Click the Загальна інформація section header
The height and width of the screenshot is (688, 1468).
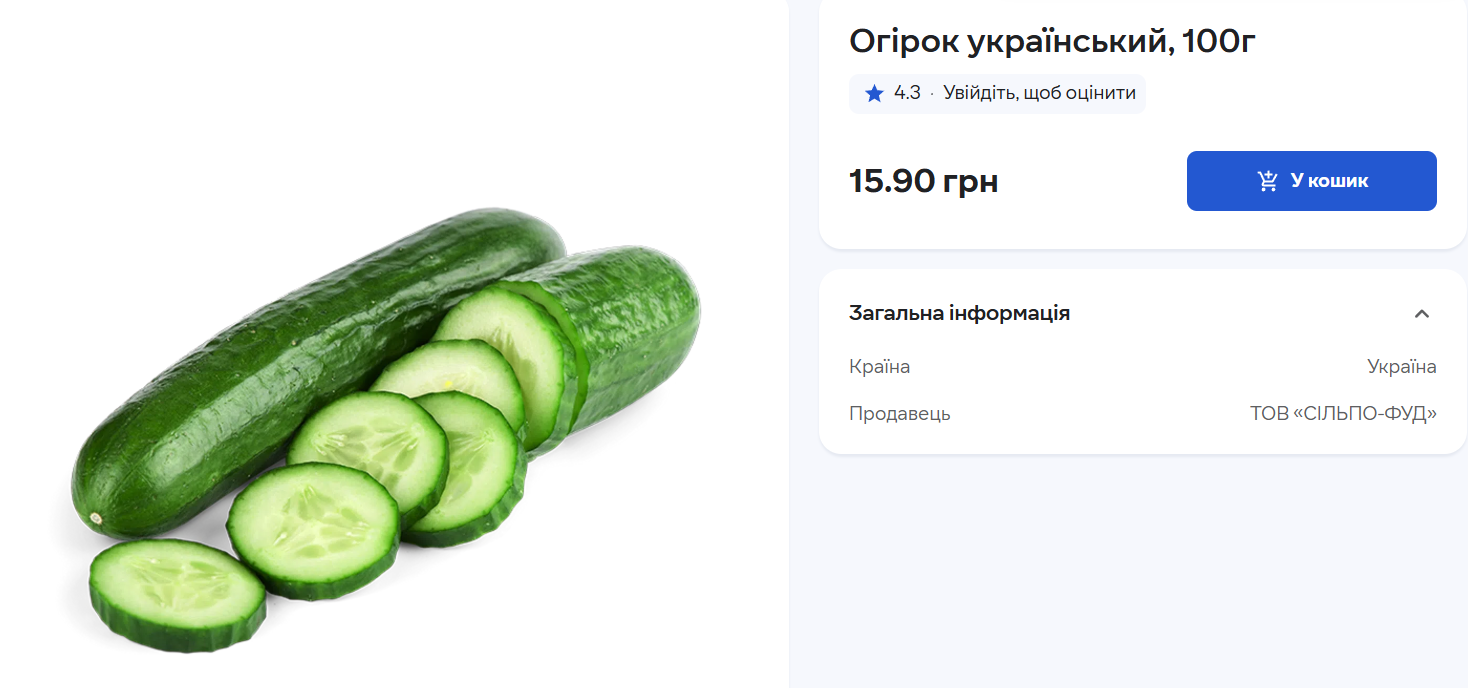(x=959, y=312)
